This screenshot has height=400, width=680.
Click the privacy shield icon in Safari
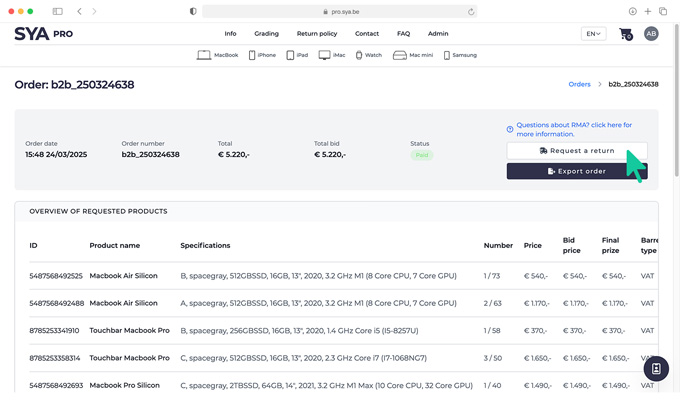[193, 12]
